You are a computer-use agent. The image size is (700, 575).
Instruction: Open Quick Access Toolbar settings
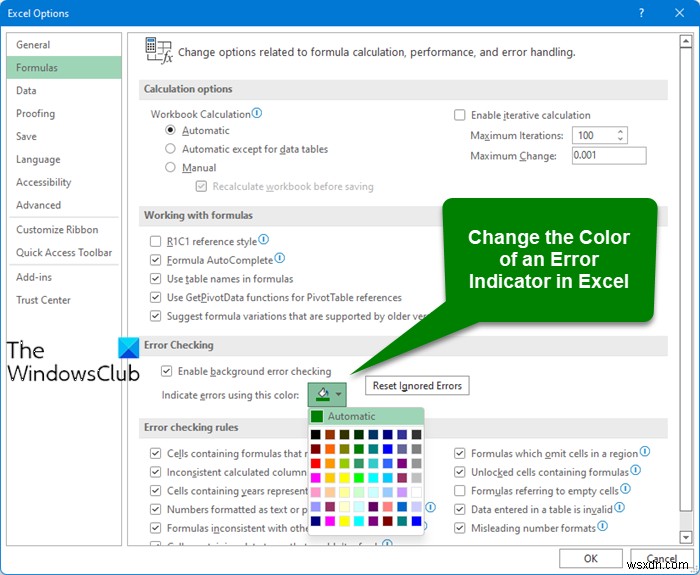(x=64, y=253)
